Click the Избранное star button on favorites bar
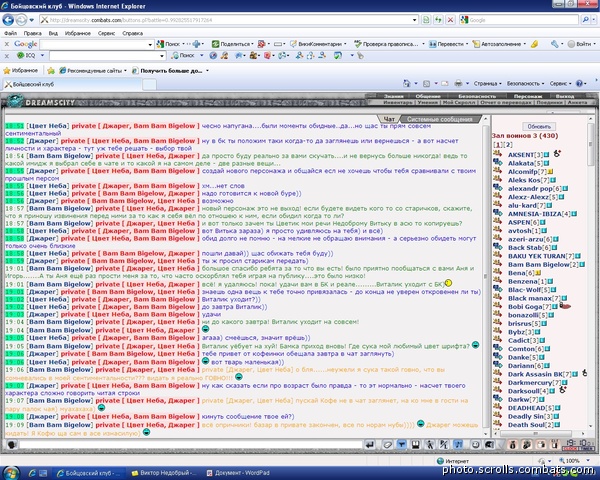Viewport: 600px width, 480px height. pyautogui.click(x=21, y=70)
